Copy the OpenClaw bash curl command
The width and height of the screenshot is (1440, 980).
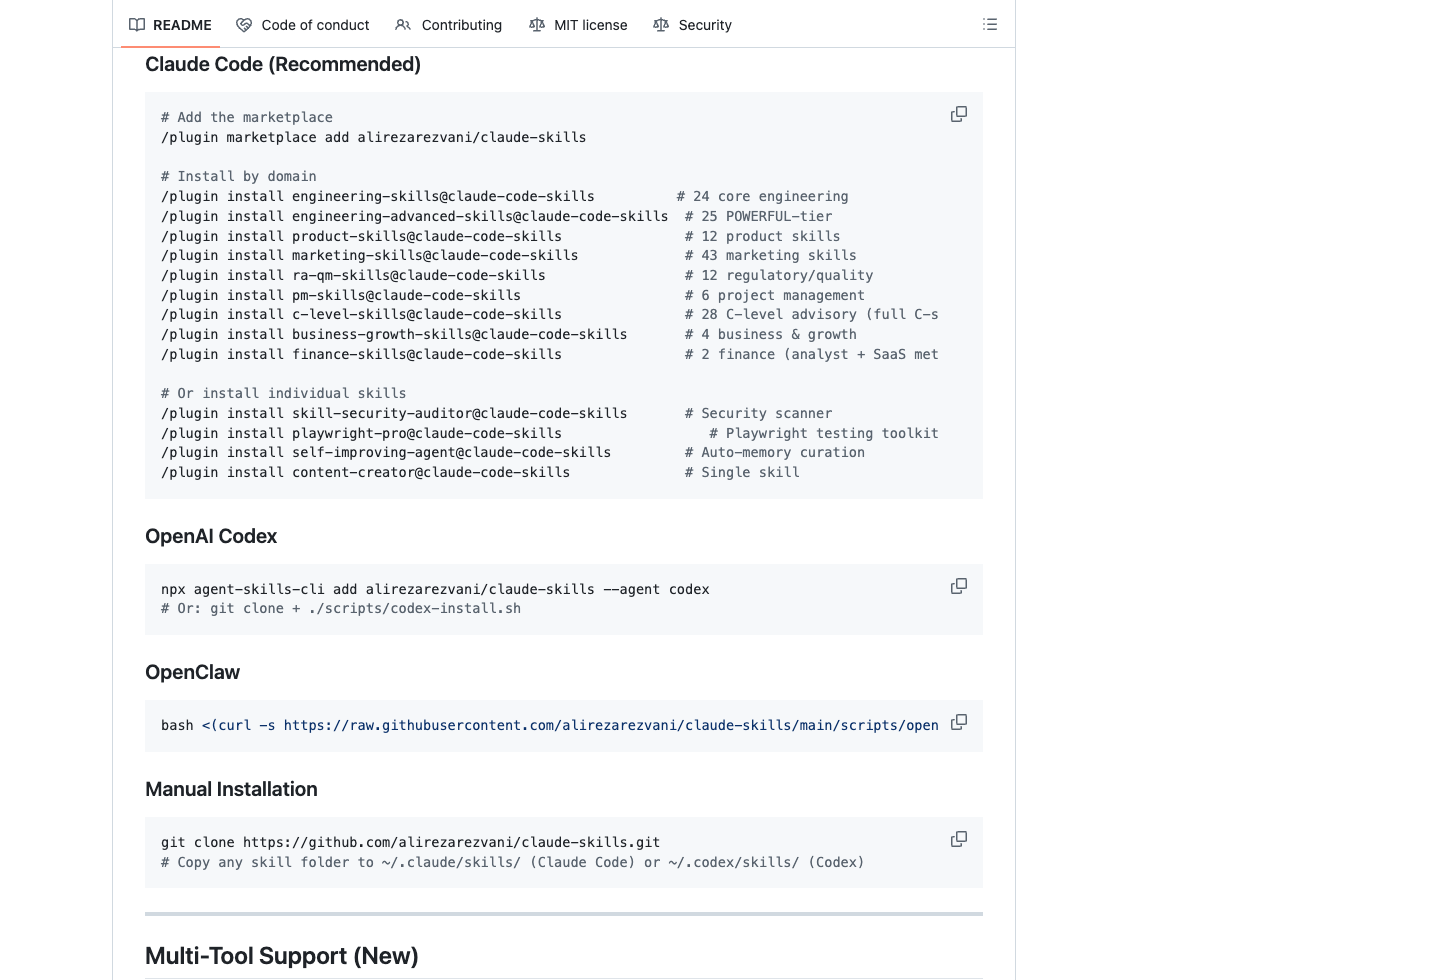pos(959,722)
